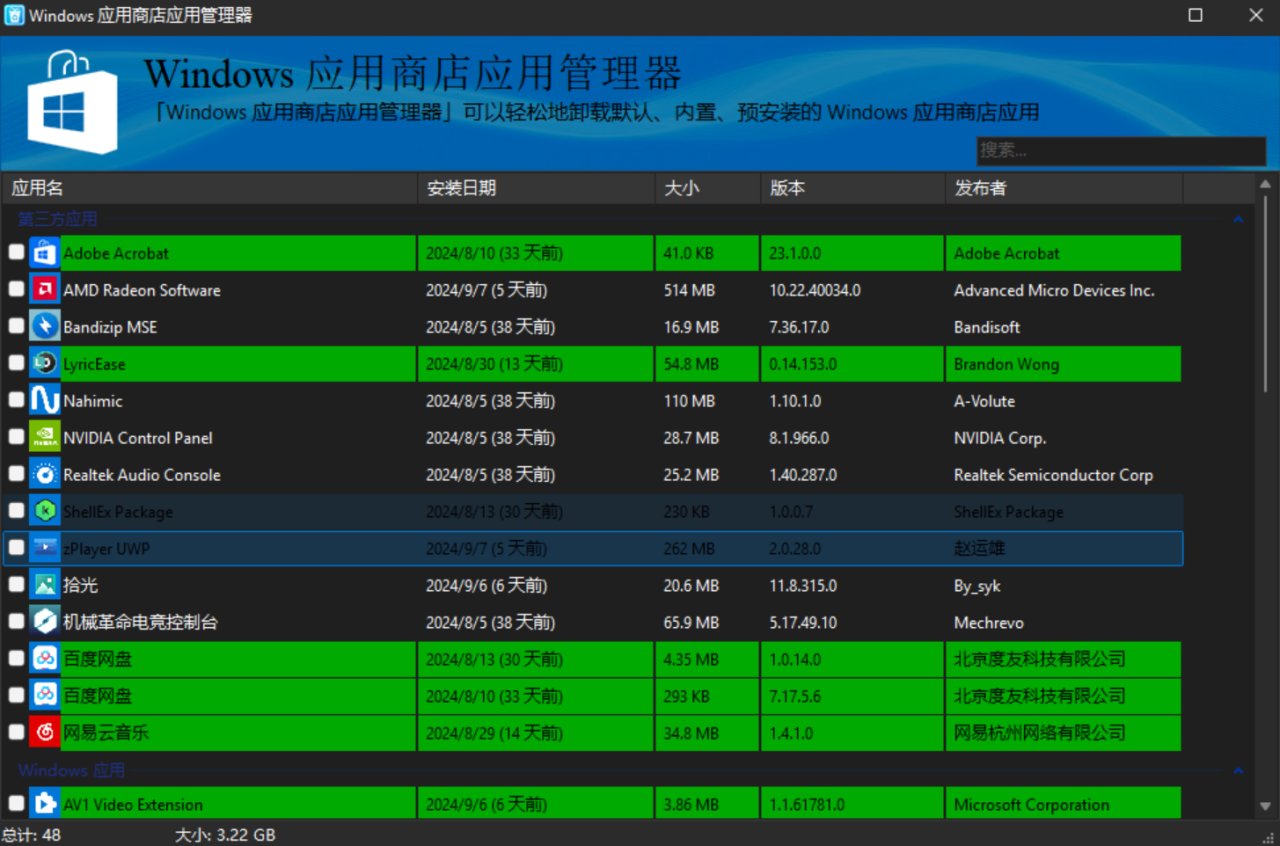
Task: Check the LyricEase row checkbox
Action: point(16,363)
